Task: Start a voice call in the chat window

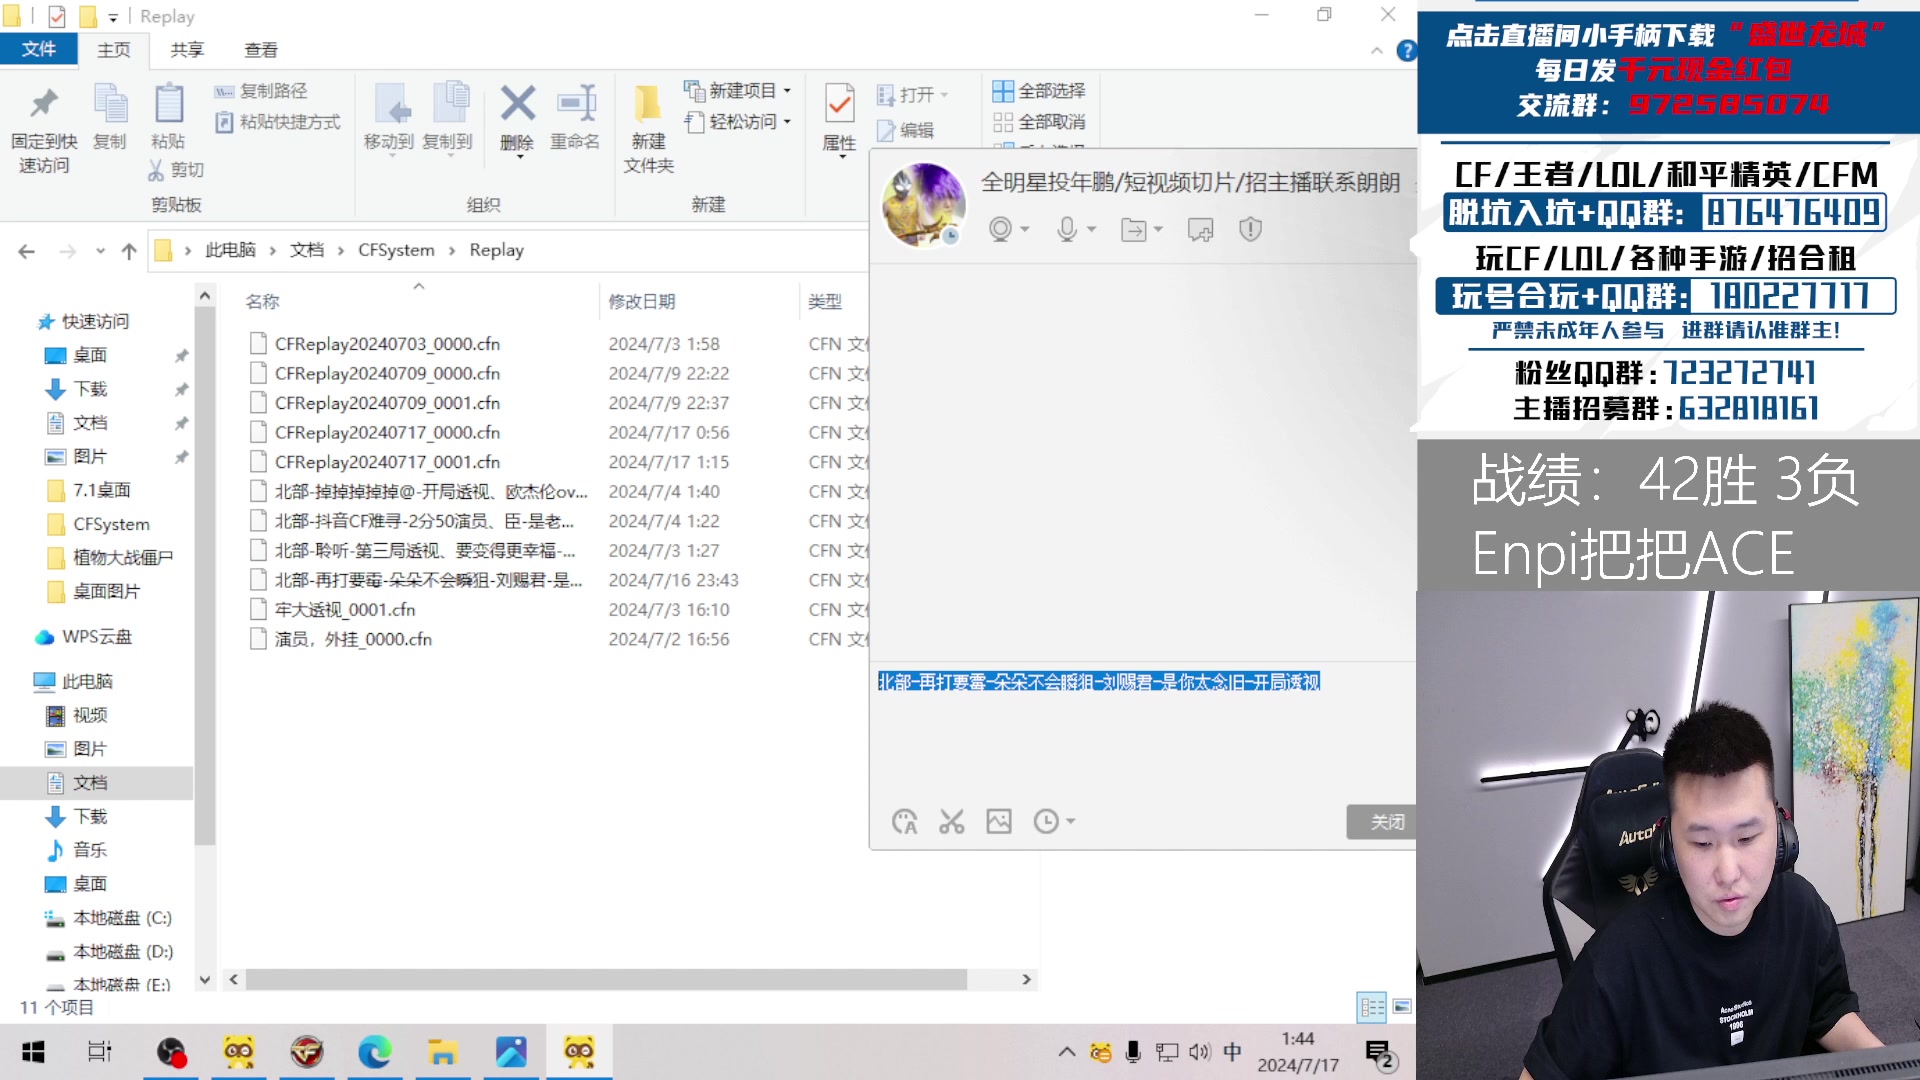Action: (1065, 229)
